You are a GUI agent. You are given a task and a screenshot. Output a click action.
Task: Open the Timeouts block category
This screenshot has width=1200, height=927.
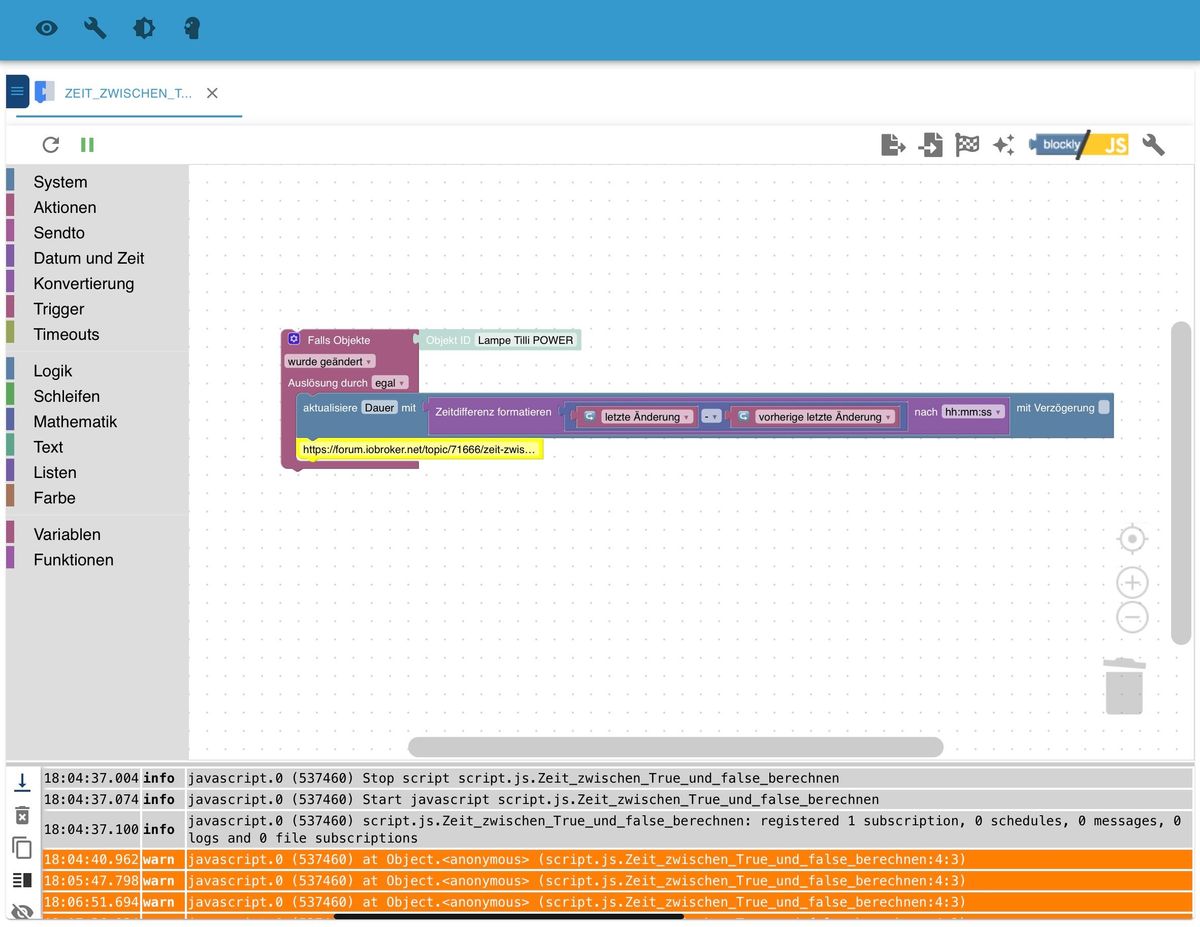click(66, 334)
